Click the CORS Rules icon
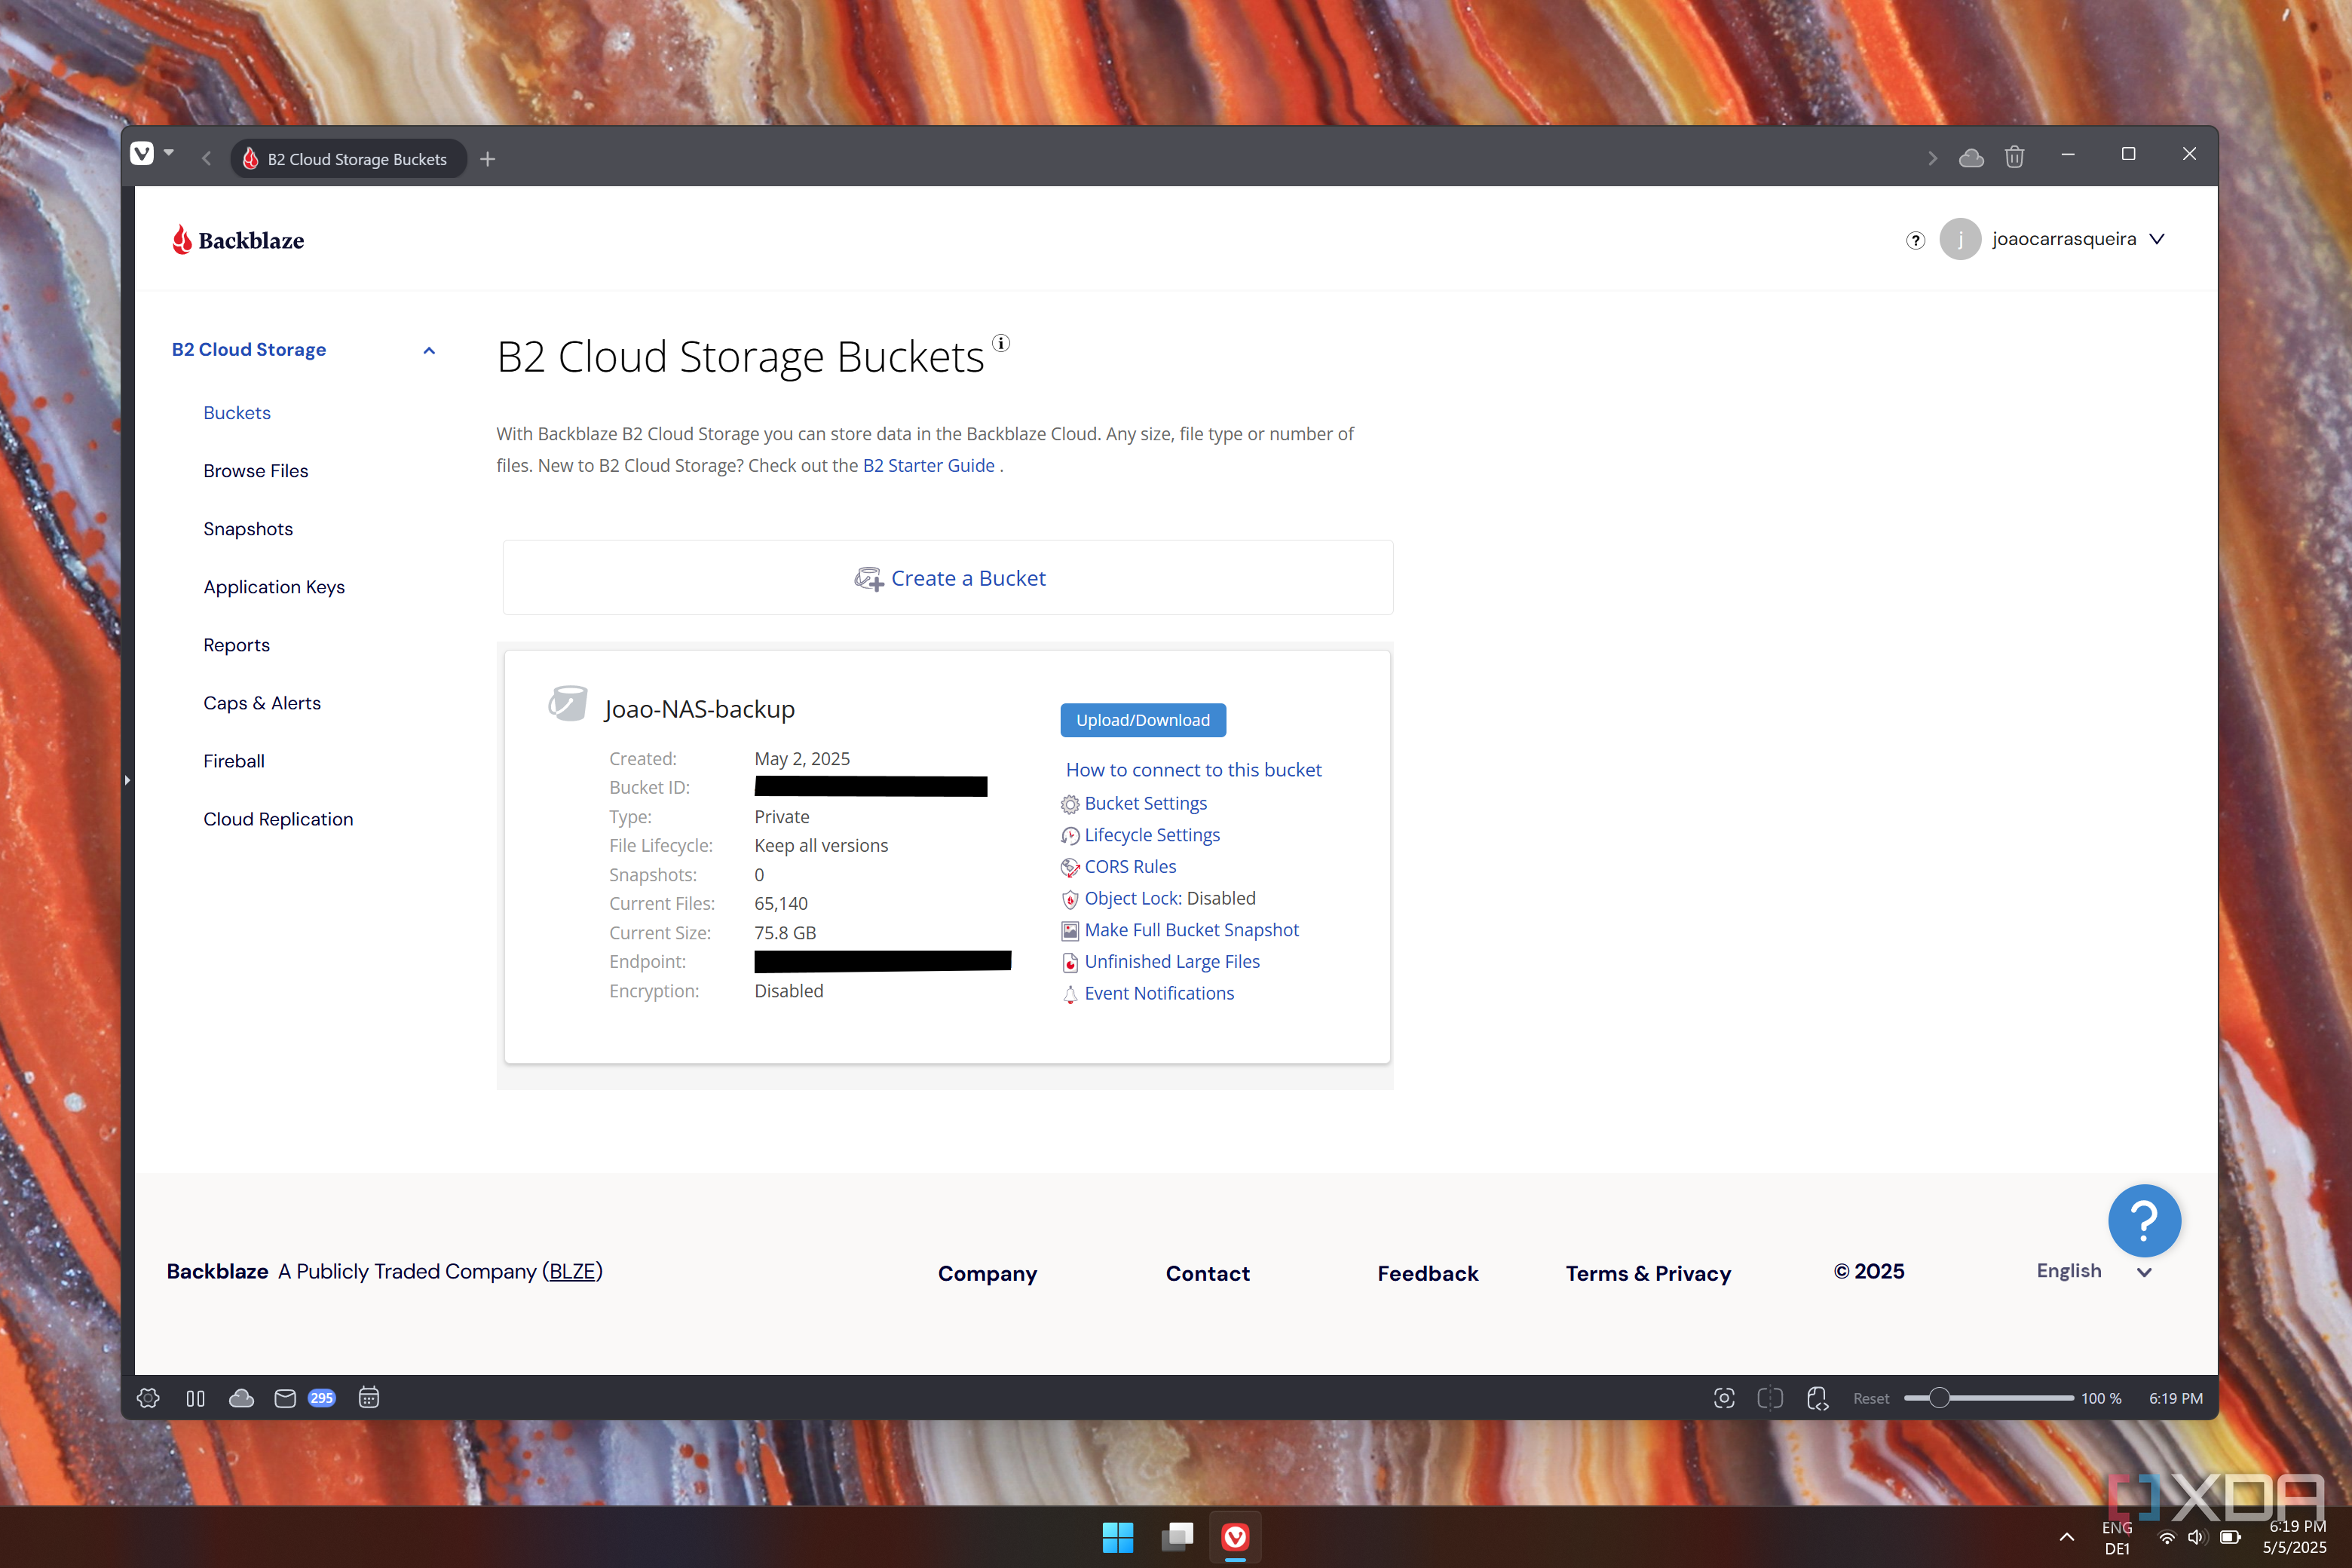Viewport: 2352px width, 1568px height. coord(1070,868)
